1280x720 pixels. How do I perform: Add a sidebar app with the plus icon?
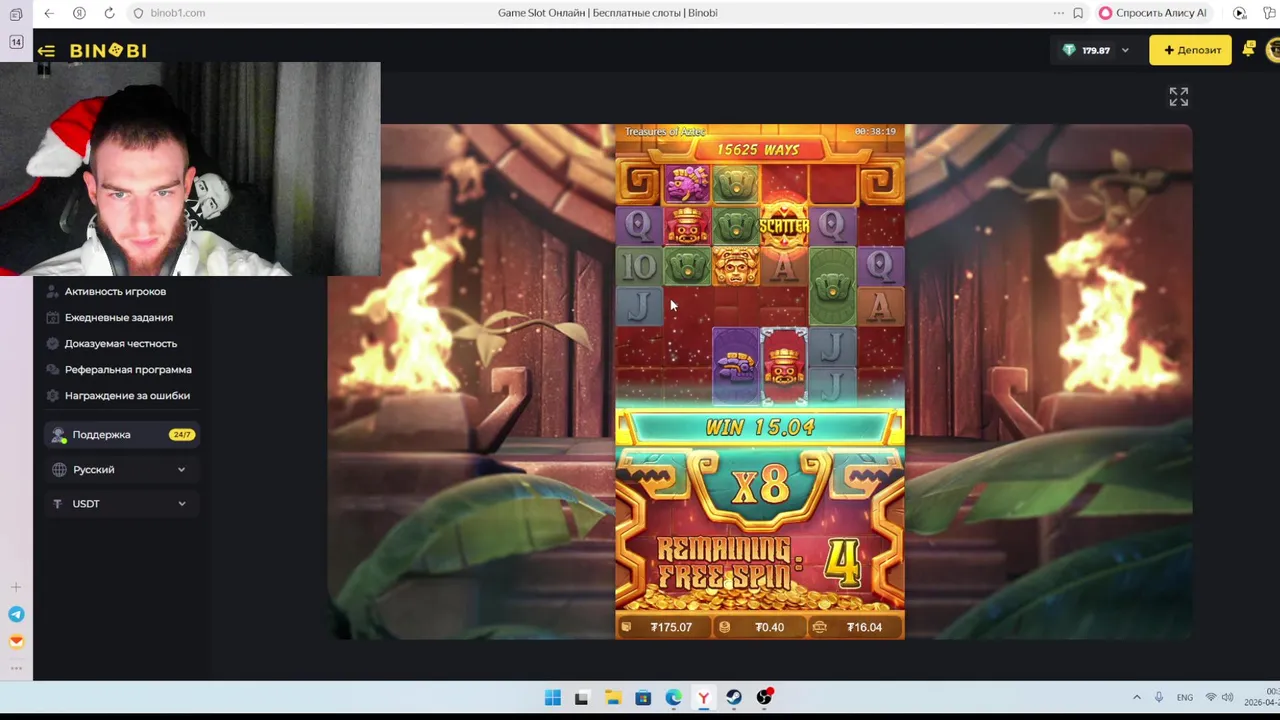pyautogui.click(x=16, y=587)
